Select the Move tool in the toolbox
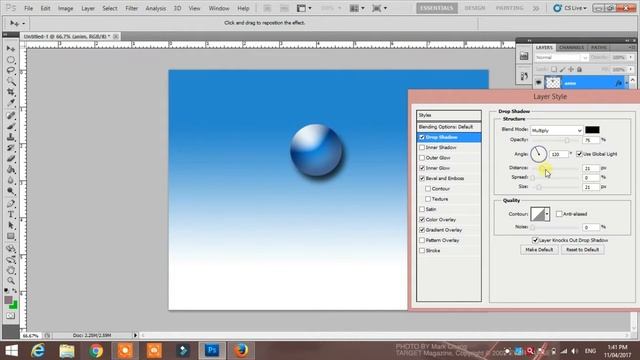This screenshot has height=360, width=640. (x=11, y=49)
